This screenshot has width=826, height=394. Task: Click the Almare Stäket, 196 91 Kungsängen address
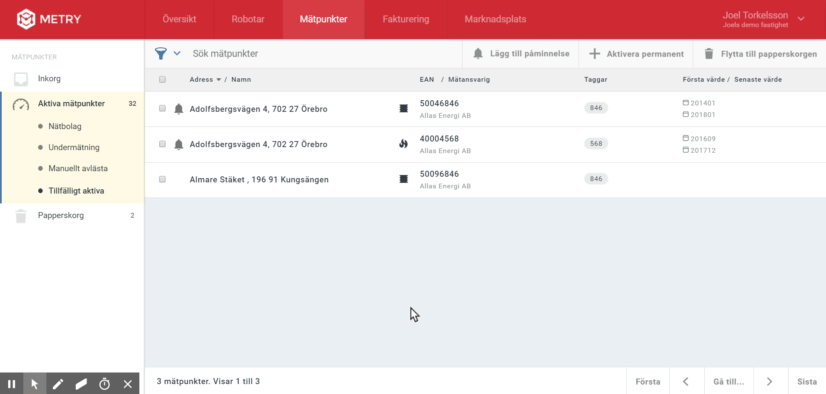click(x=259, y=180)
